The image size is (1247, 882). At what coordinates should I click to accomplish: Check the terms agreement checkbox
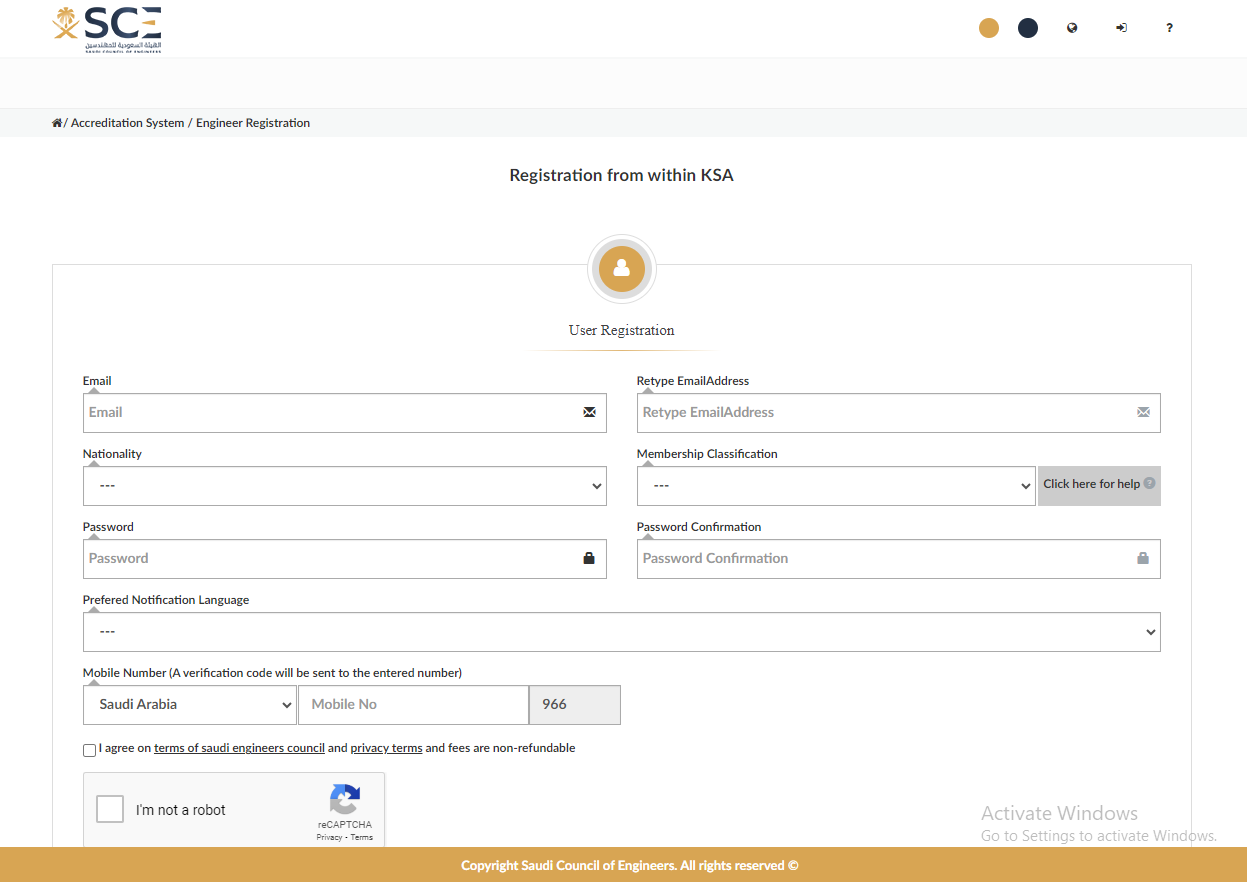coord(89,749)
